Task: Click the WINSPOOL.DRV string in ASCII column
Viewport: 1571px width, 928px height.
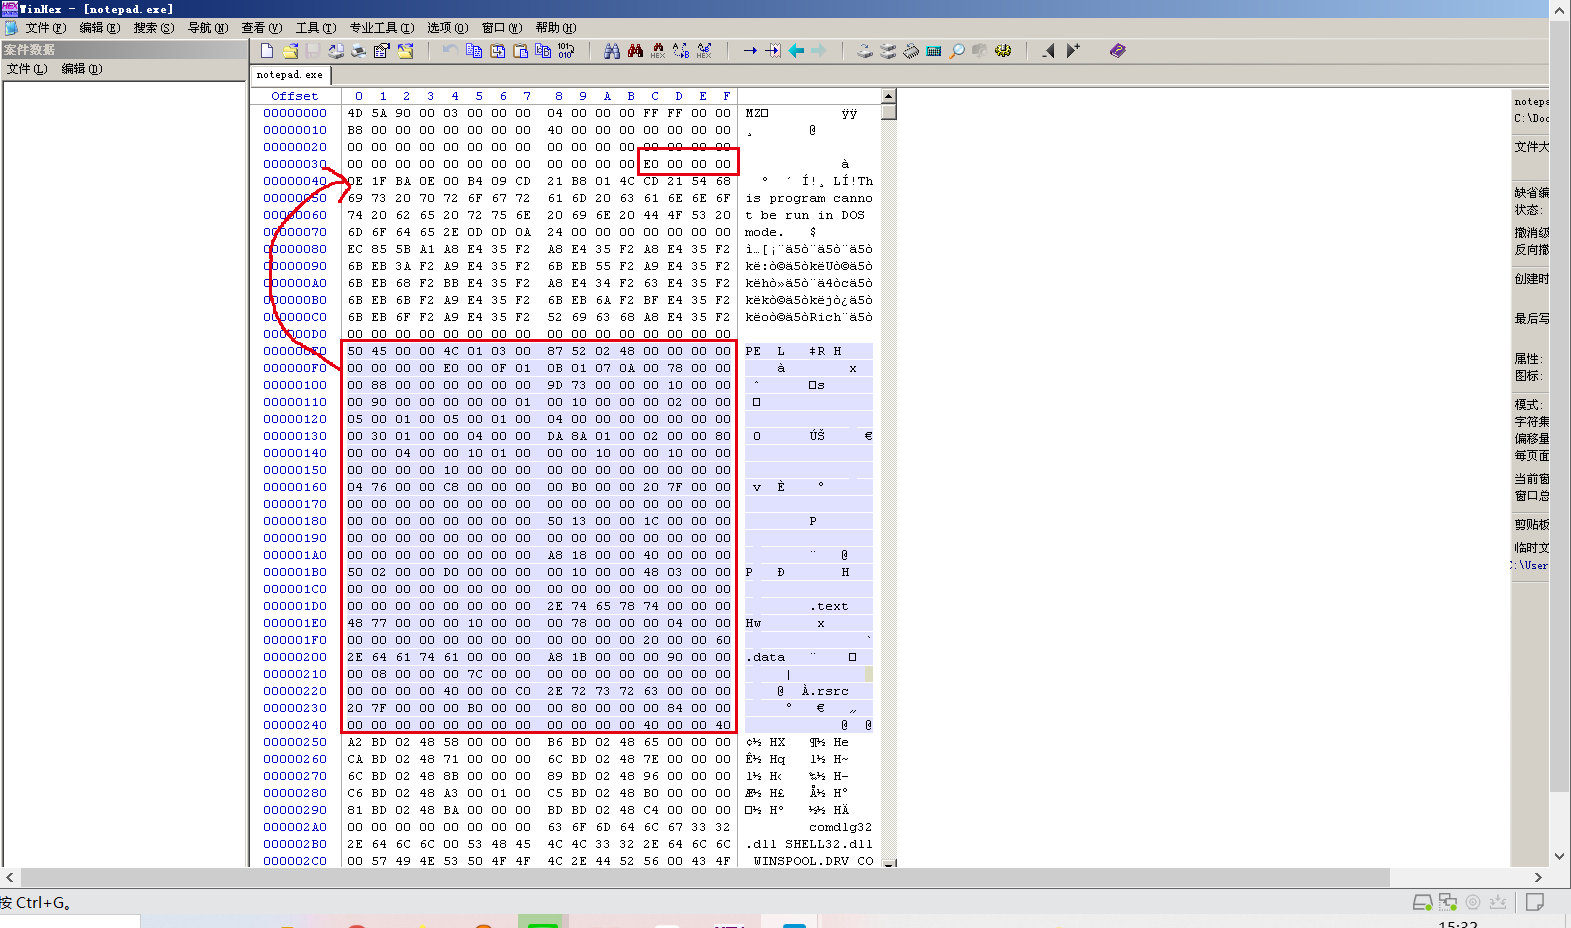Action: (801, 861)
